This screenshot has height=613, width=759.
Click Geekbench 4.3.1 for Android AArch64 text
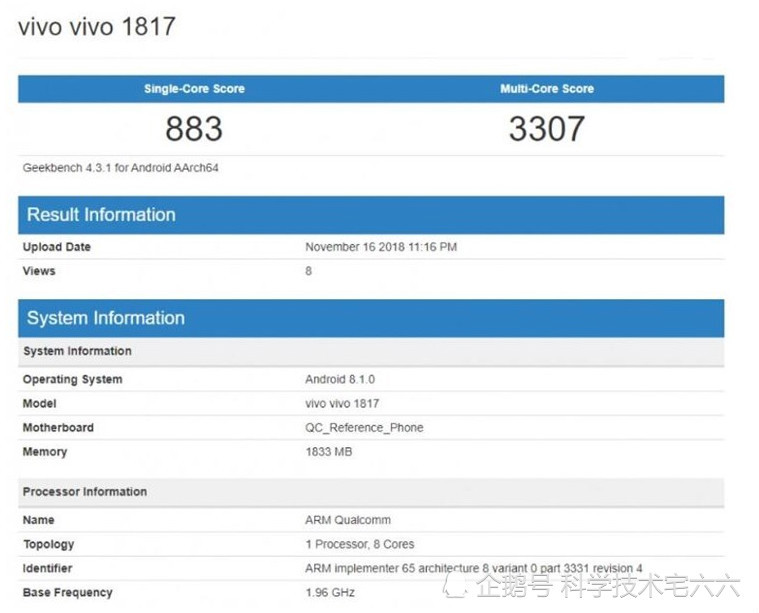(x=121, y=168)
